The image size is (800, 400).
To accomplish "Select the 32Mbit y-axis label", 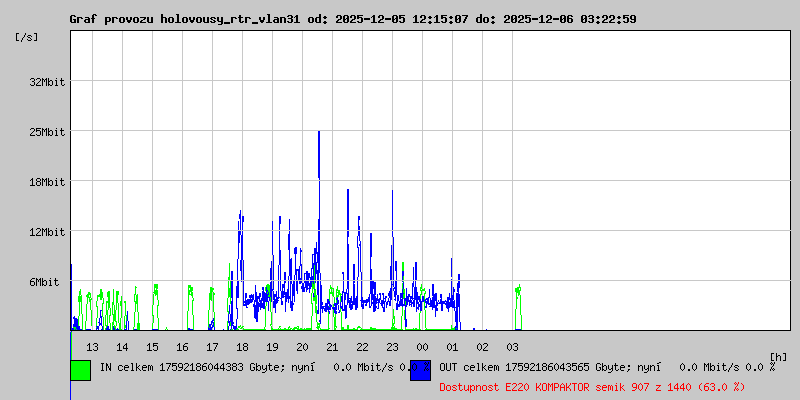I will point(47,82).
